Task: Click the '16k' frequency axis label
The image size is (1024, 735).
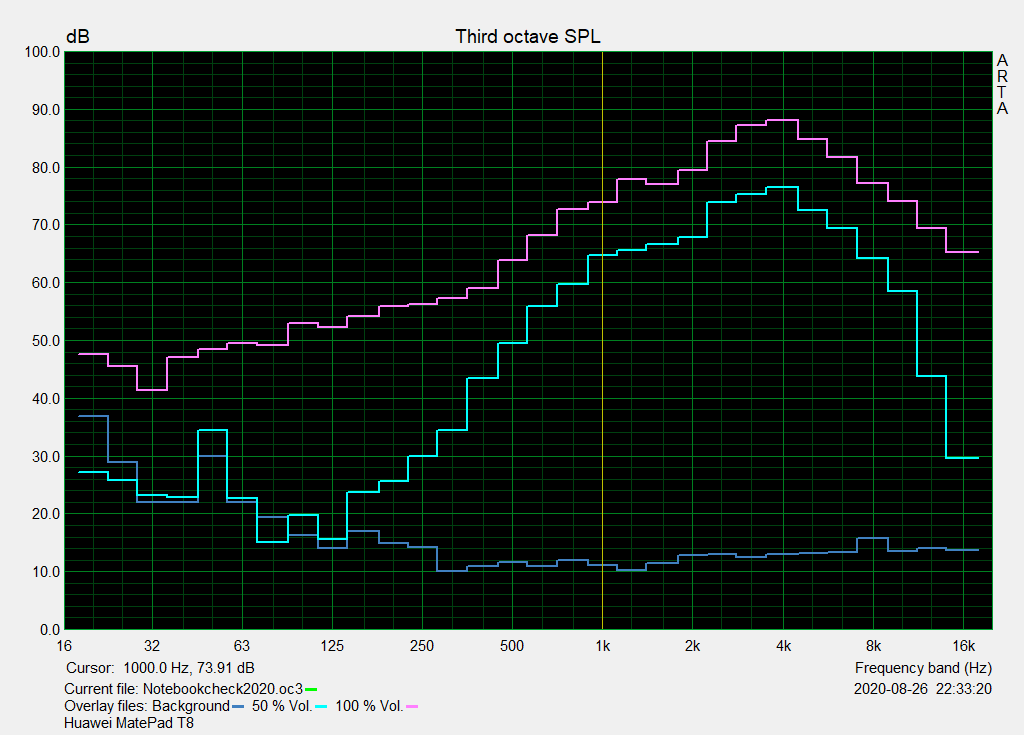Action: (963, 646)
